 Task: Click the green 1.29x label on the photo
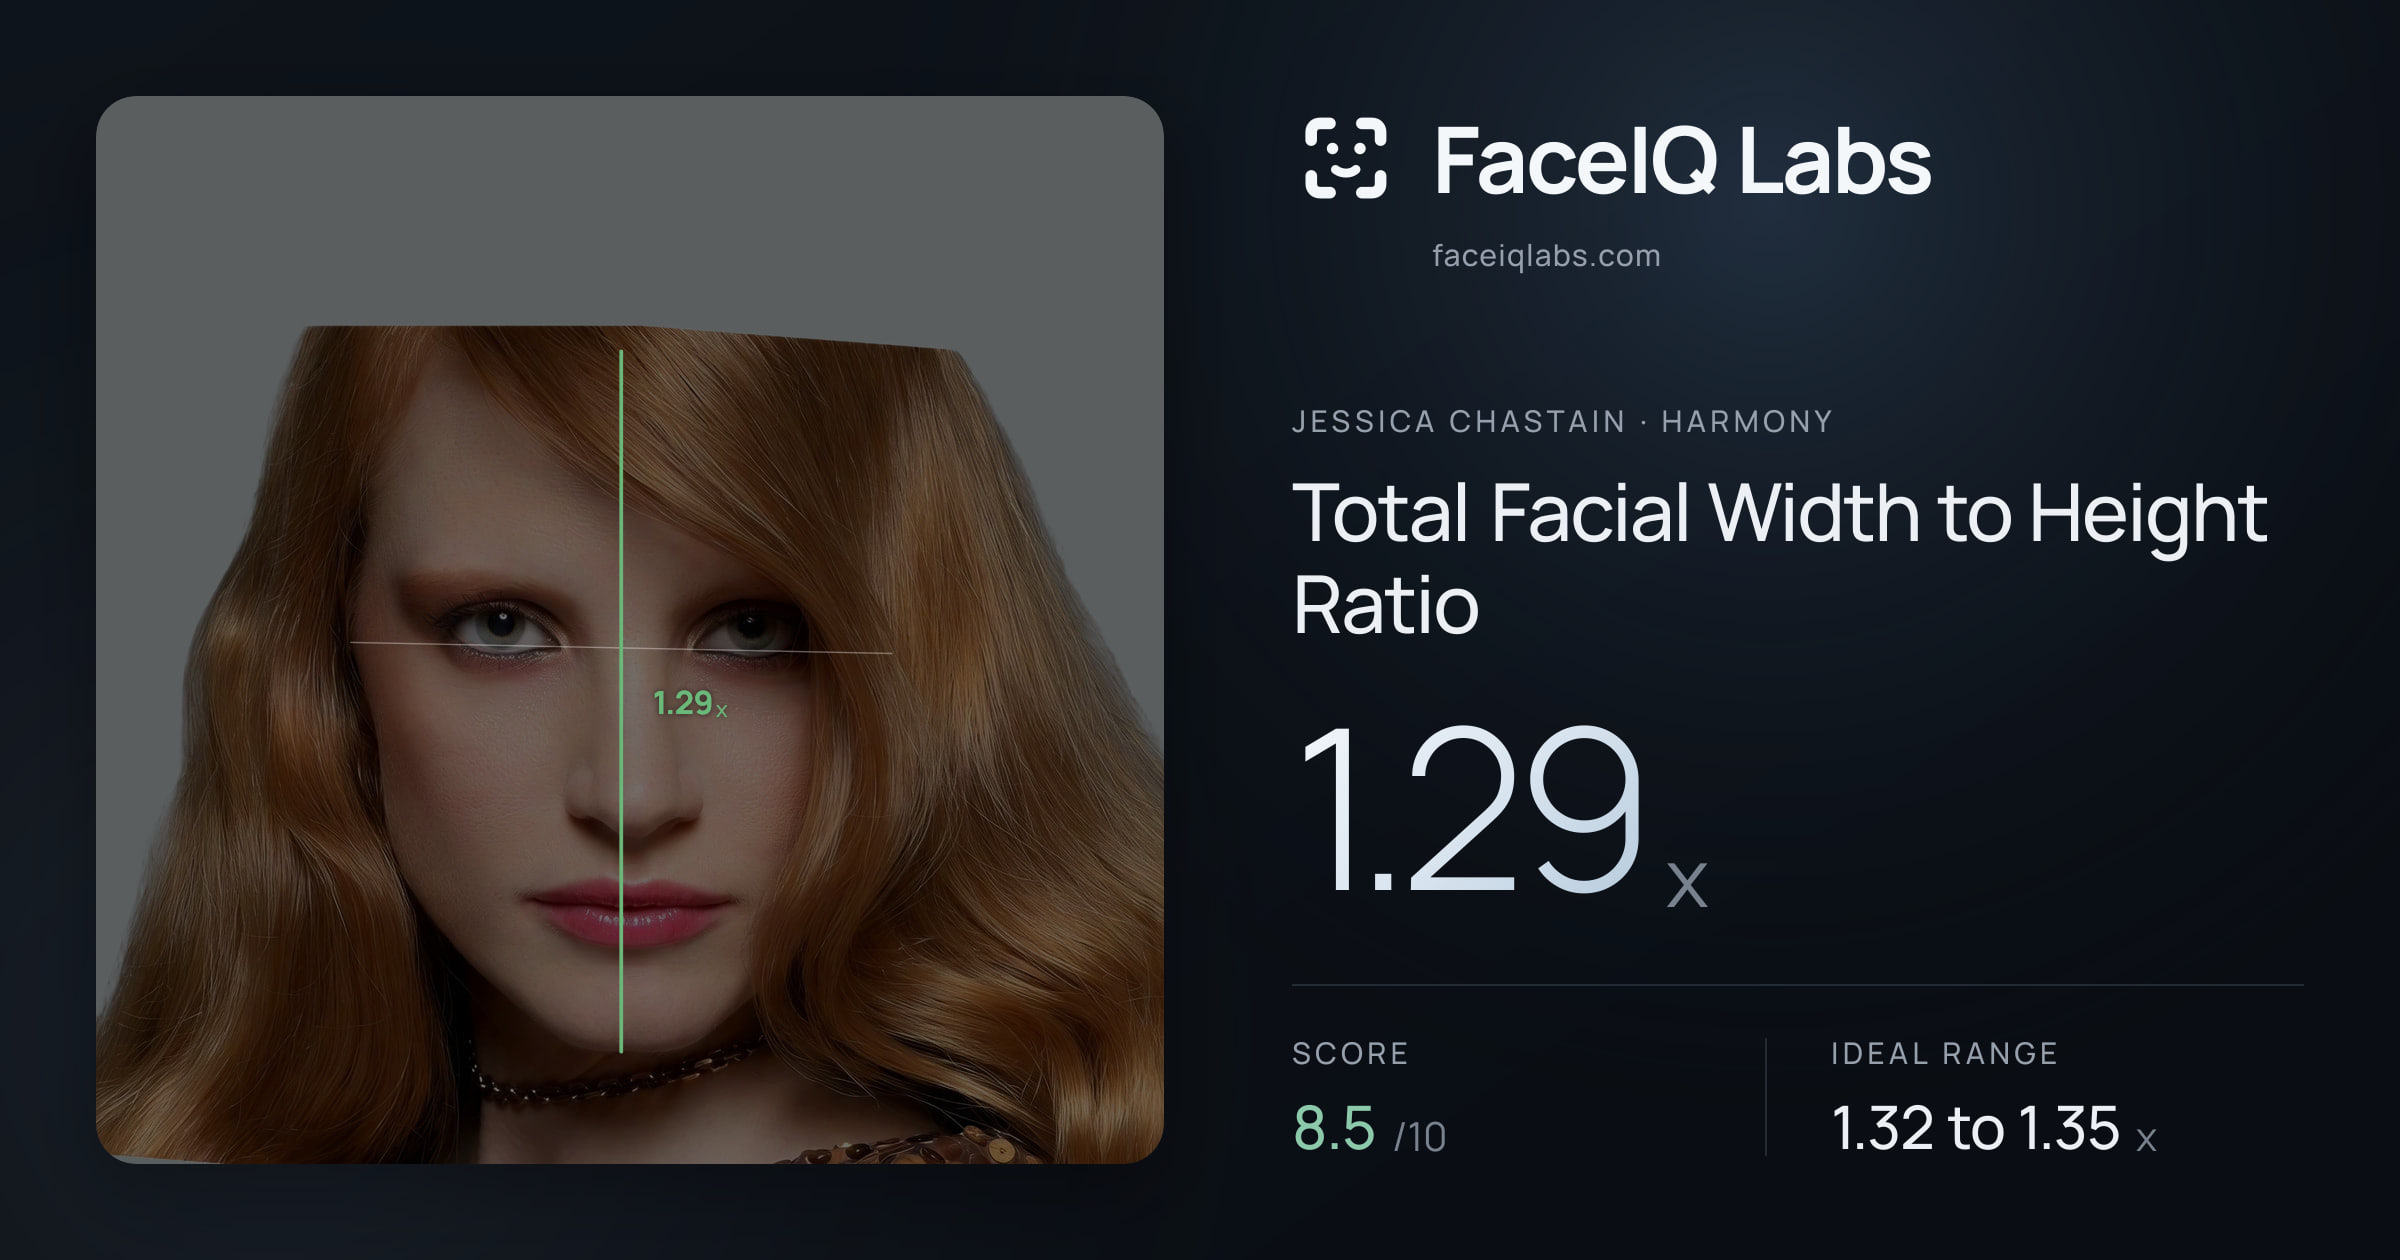690,703
